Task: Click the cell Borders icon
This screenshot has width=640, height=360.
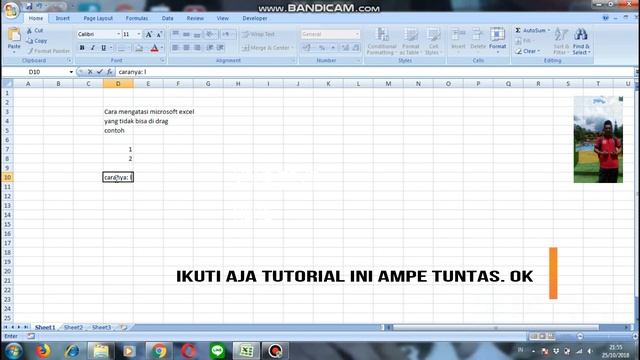Action: (x=121, y=48)
